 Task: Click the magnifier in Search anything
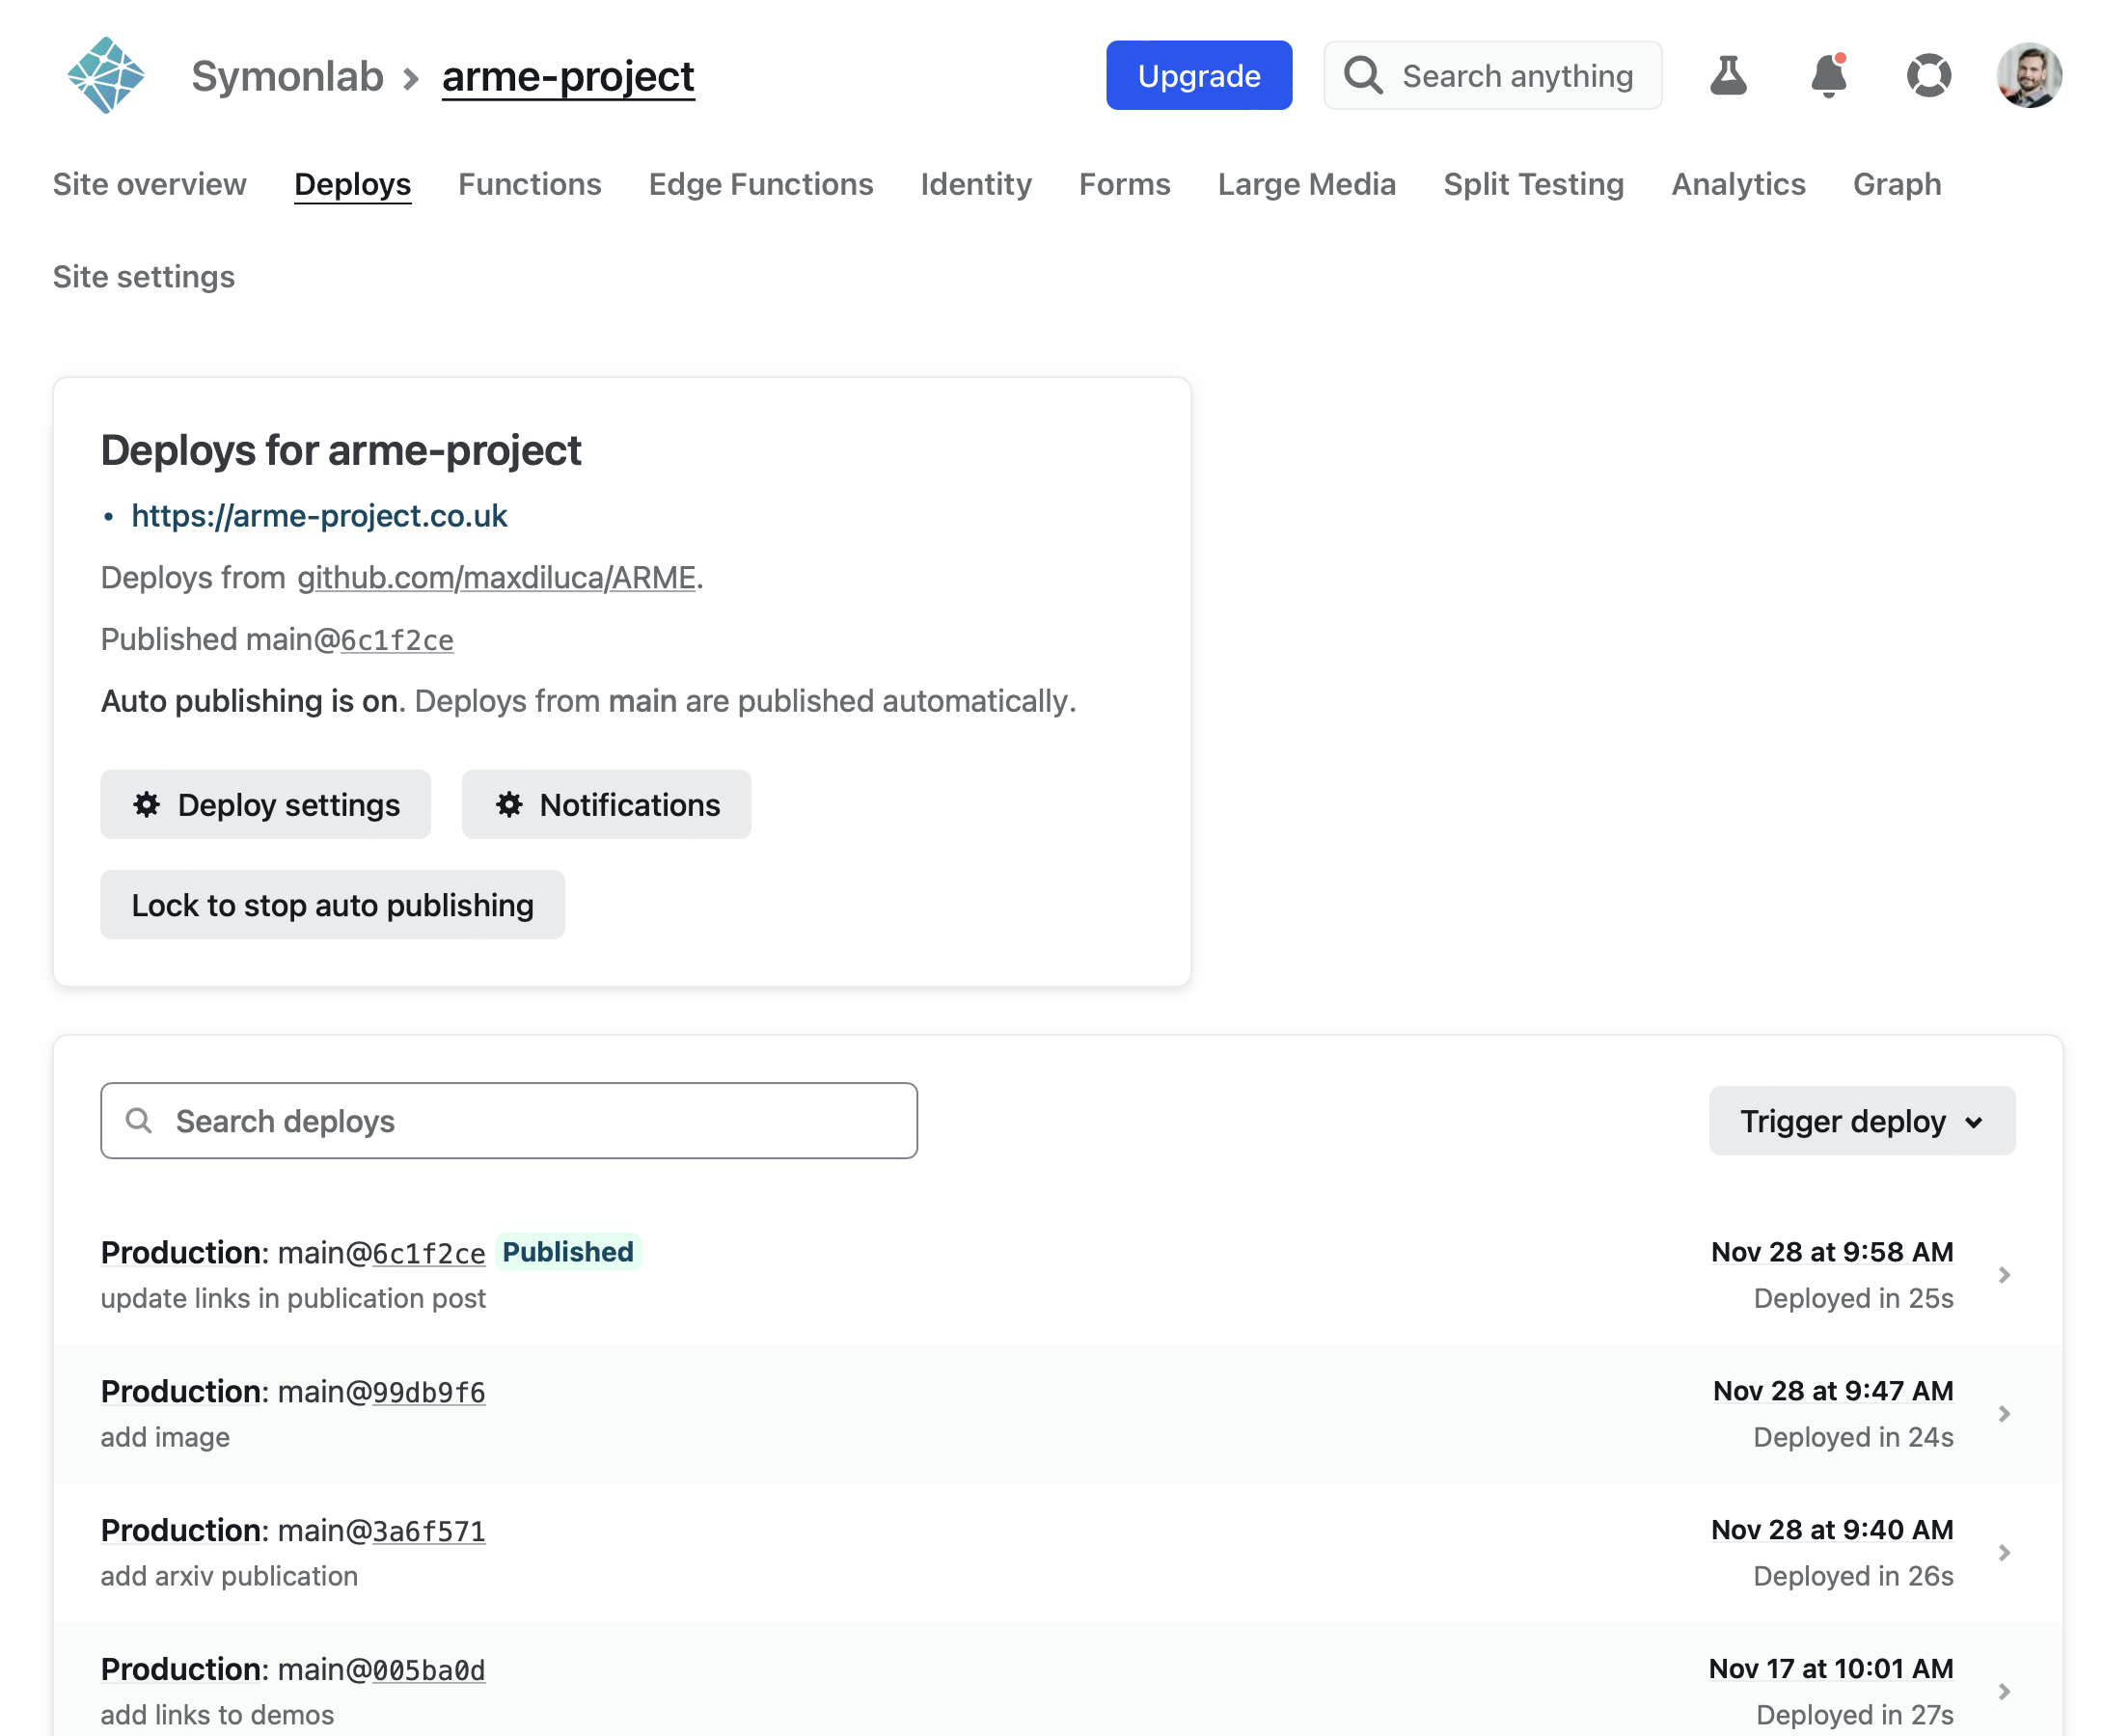click(1363, 75)
